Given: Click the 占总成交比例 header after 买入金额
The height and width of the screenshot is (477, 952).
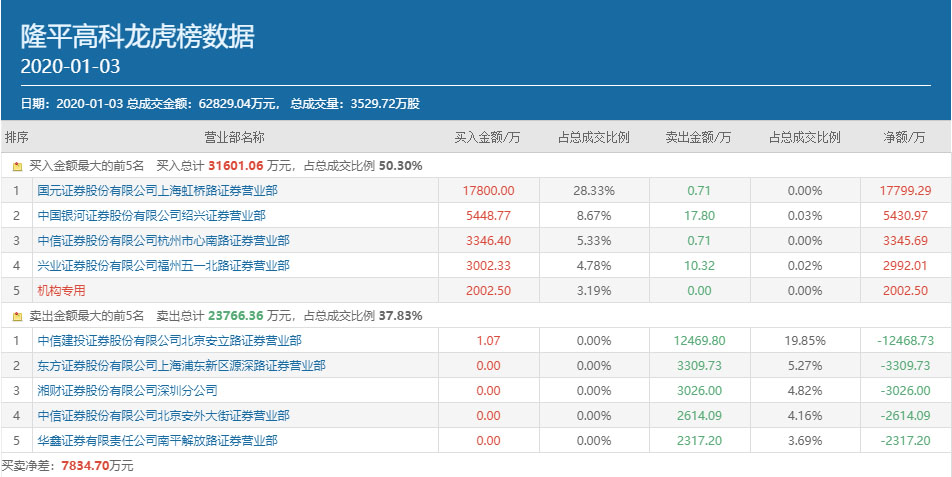Looking at the screenshot, I should (x=594, y=137).
